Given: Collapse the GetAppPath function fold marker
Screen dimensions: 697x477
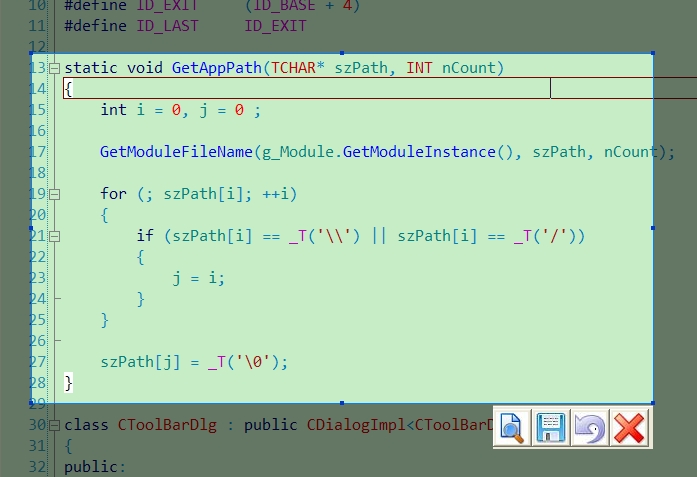Looking at the screenshot, I should (54, 68).
